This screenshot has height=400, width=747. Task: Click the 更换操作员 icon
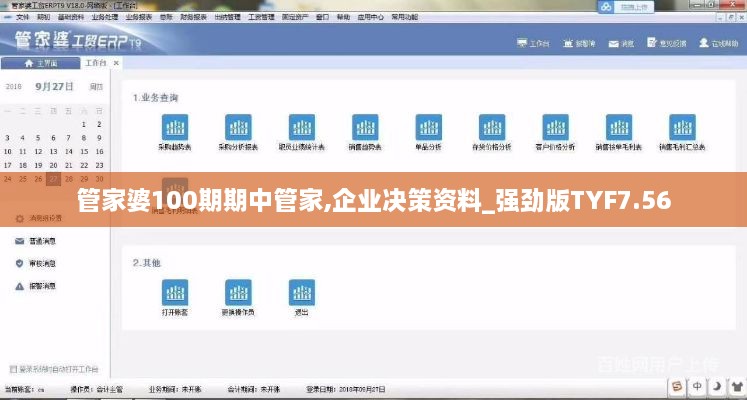pos(238,292)
